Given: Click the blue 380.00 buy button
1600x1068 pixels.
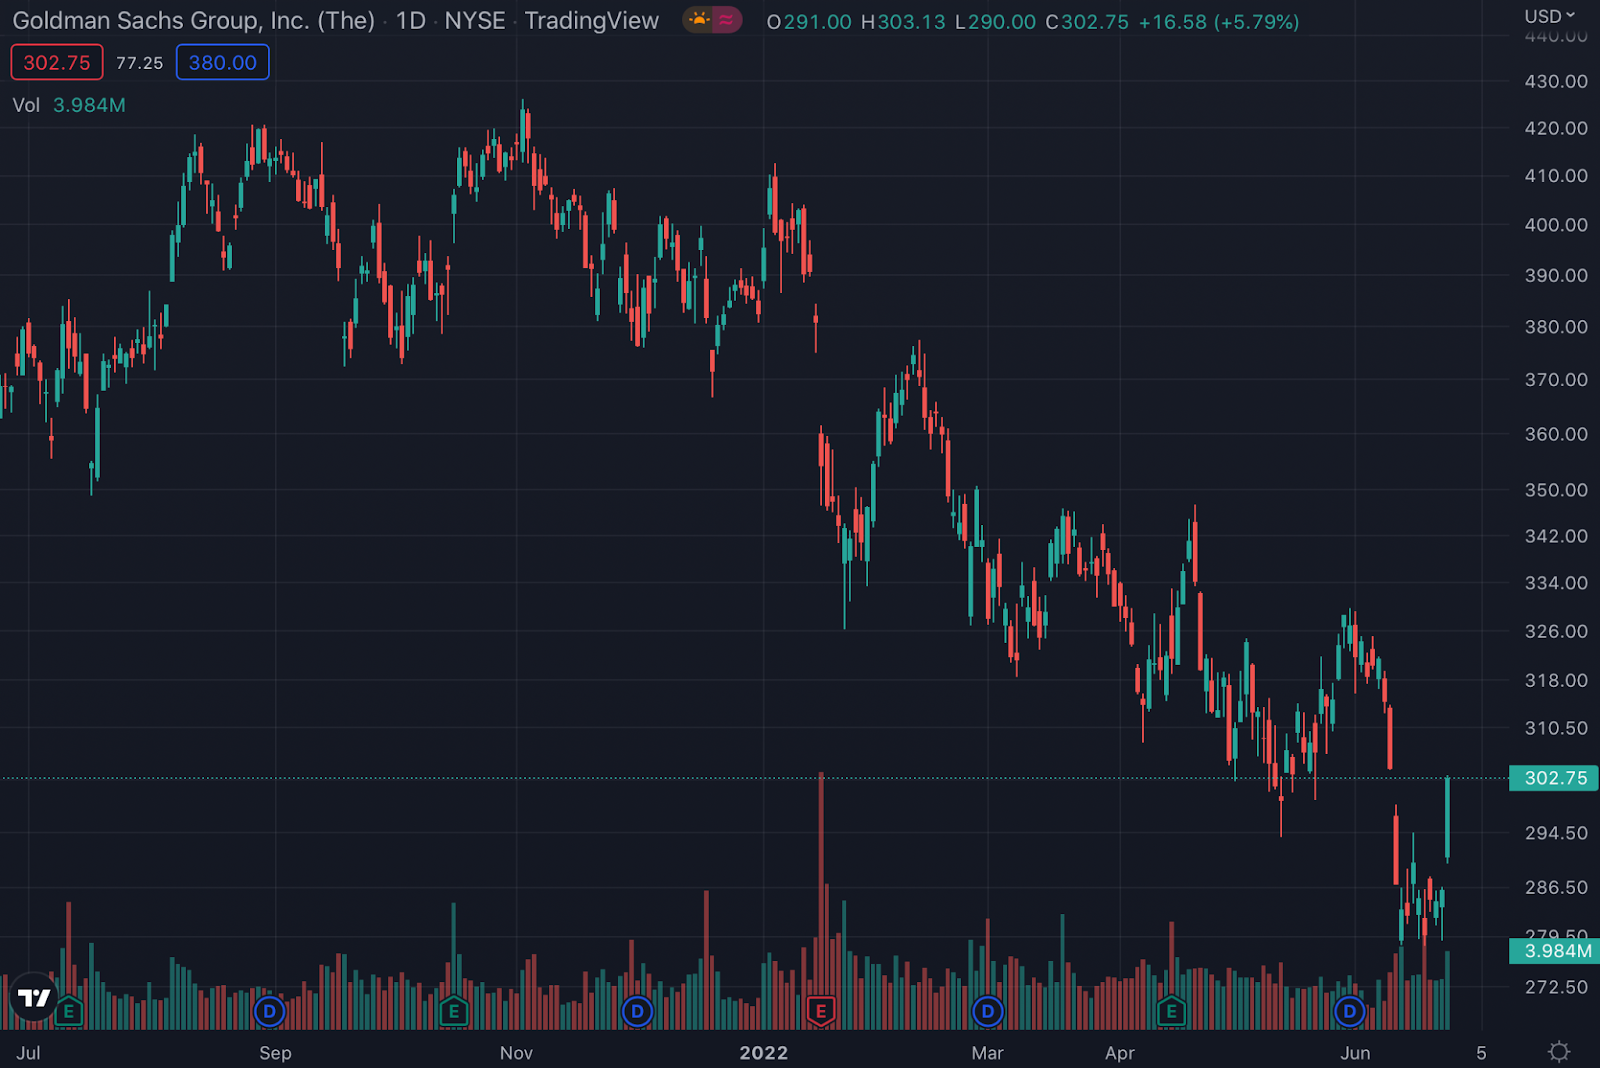Looking at the screenshot, I should pos(223,62).
